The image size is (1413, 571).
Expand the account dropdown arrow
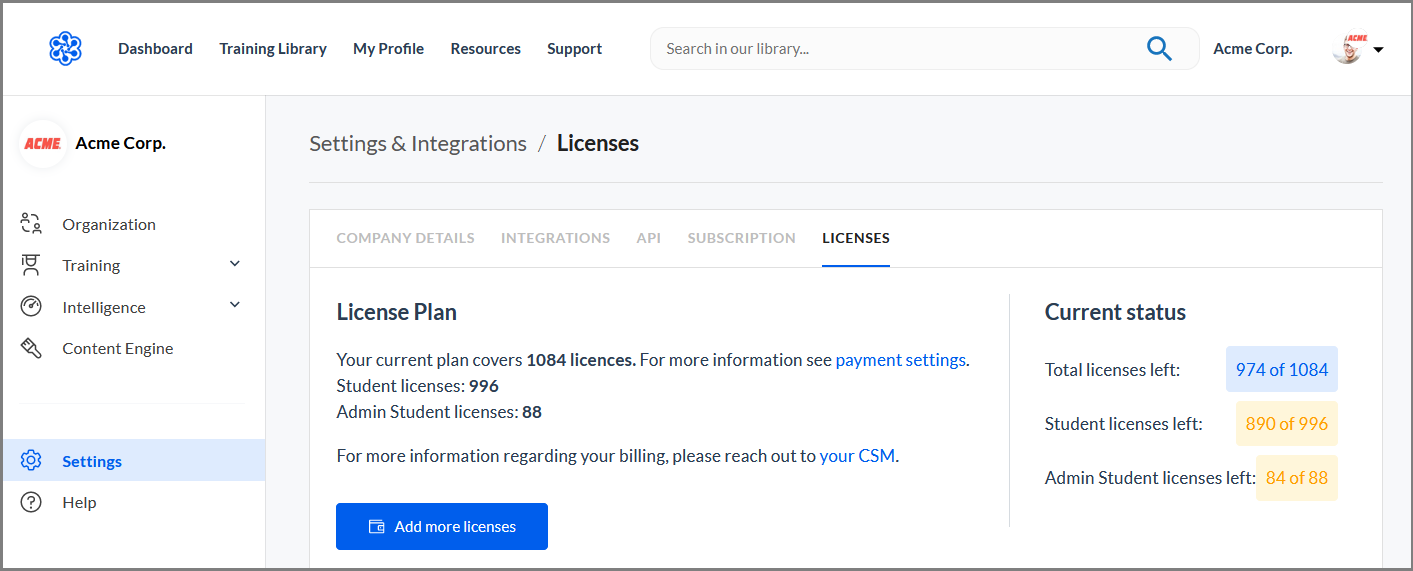coord(1379,49)
